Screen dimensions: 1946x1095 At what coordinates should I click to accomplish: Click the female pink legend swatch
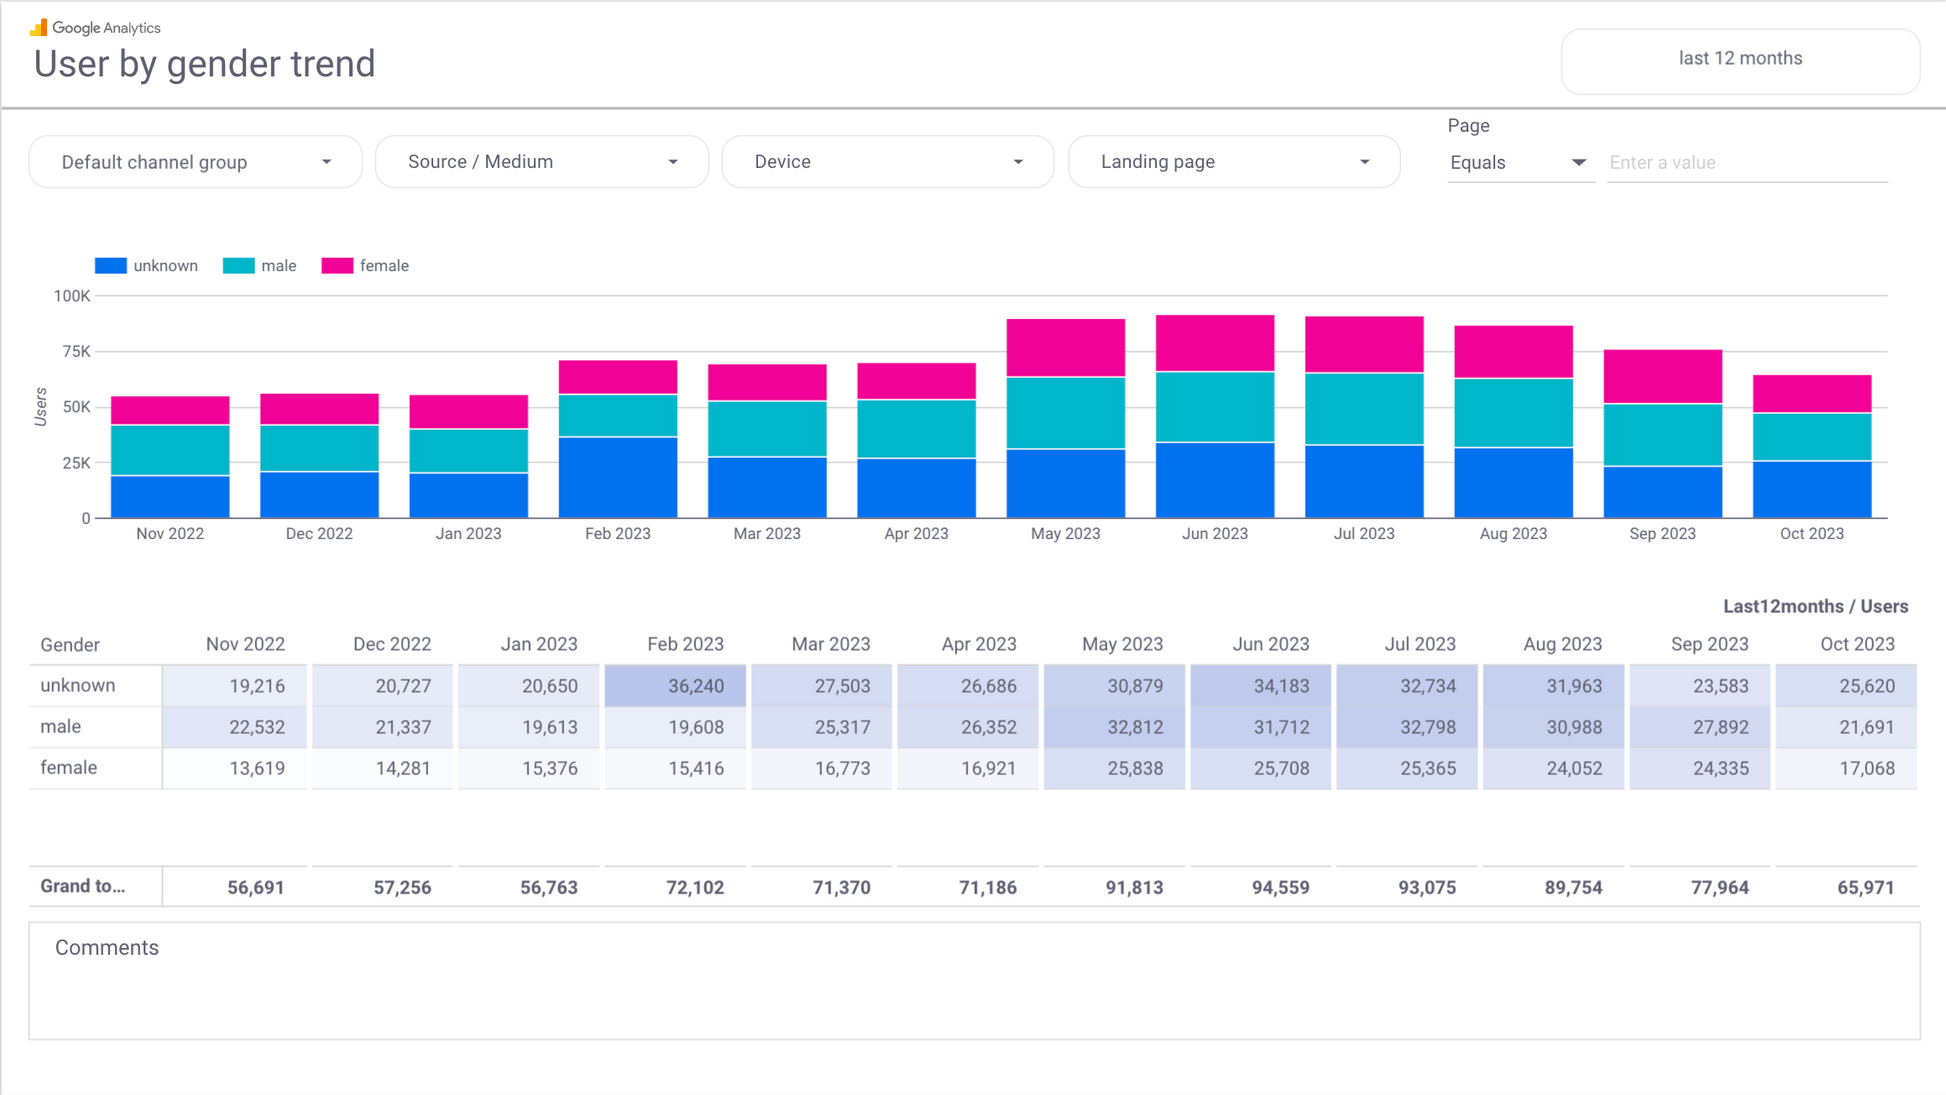point(337,266)
